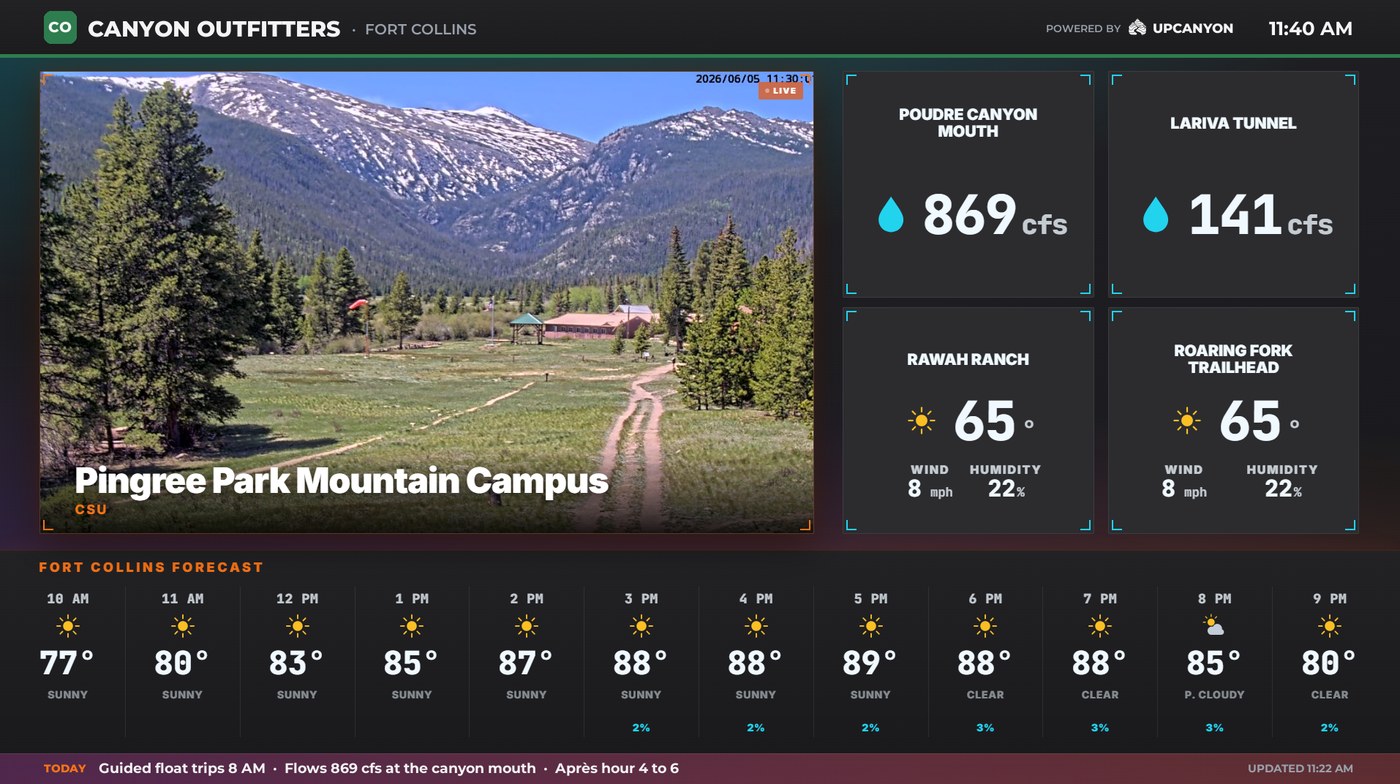The height and width of the screenshot is (784, 1400).
Task: Click the water drop icon for Poudre Canyon Mouth
Action: (890, 214)
